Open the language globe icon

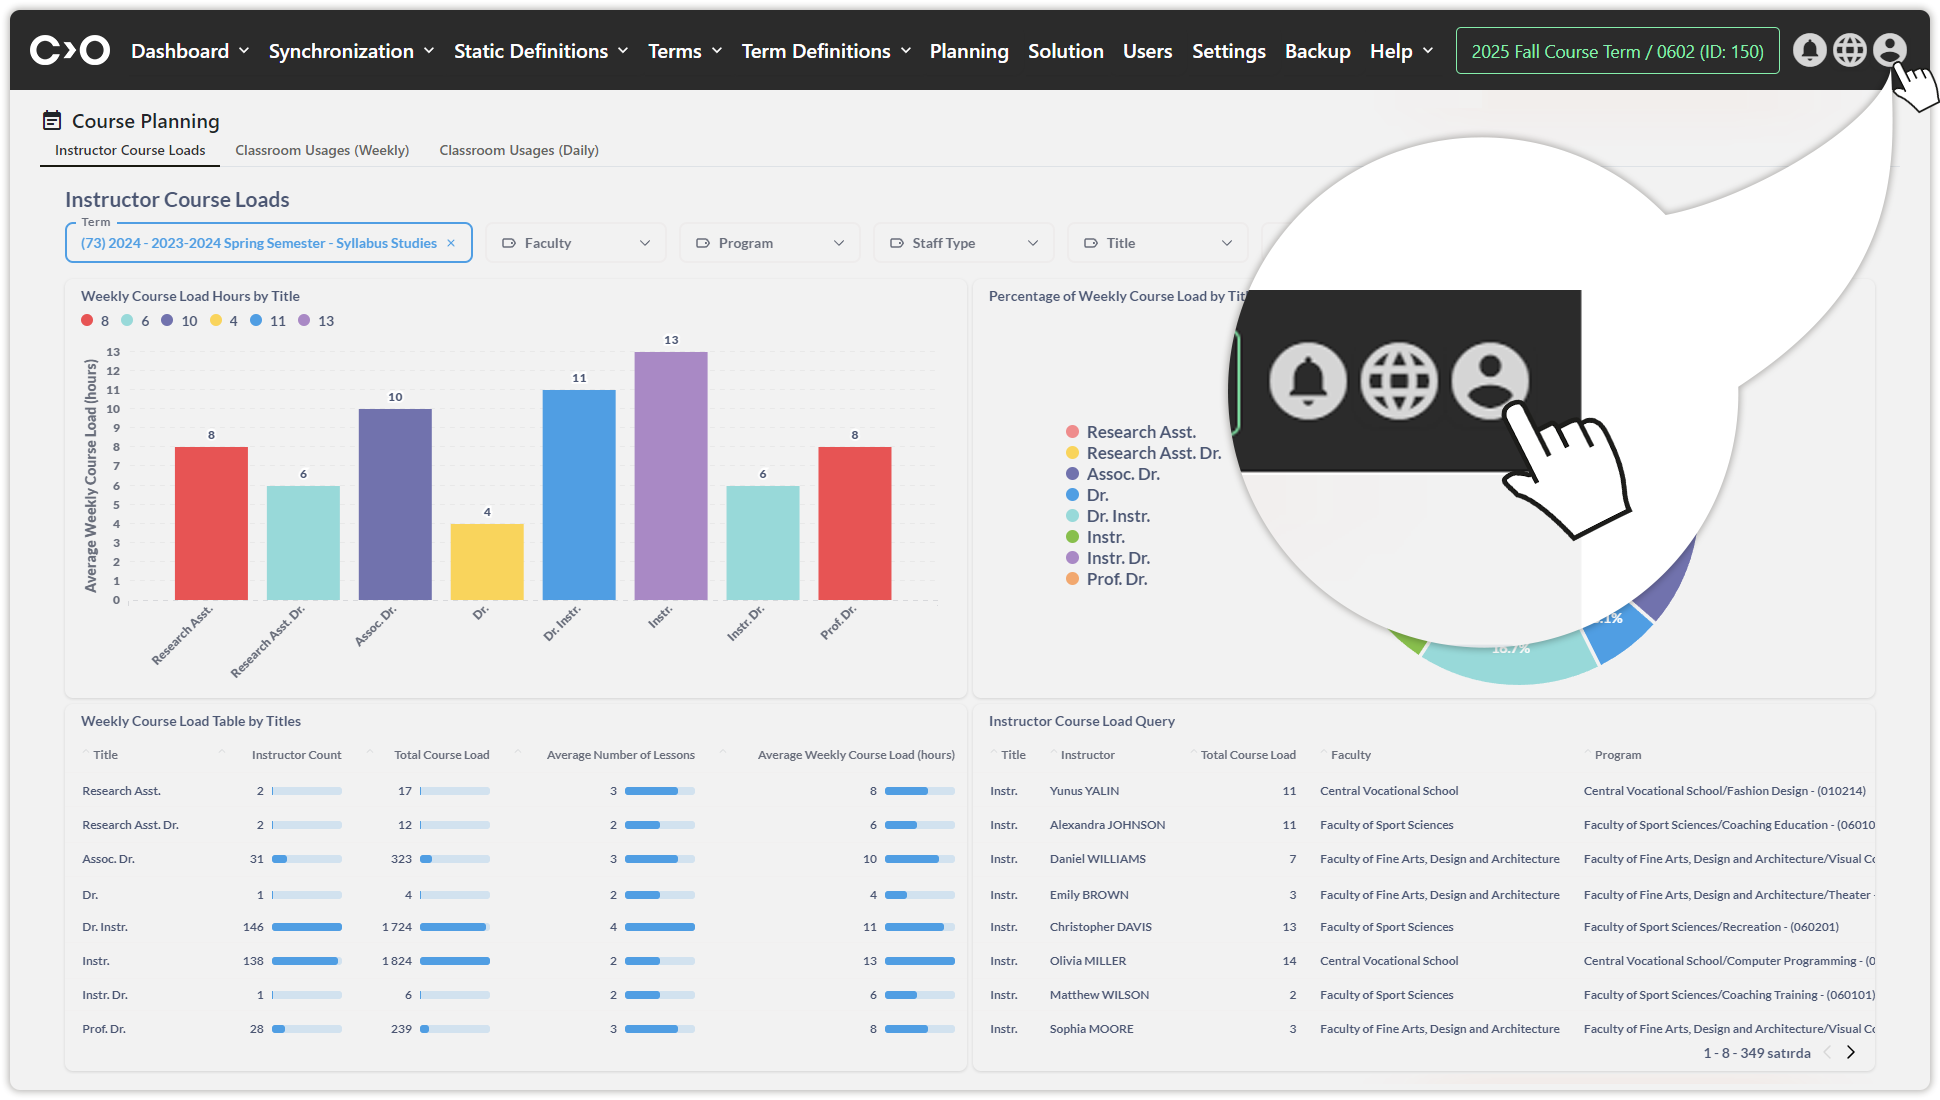click(1849, 50)
